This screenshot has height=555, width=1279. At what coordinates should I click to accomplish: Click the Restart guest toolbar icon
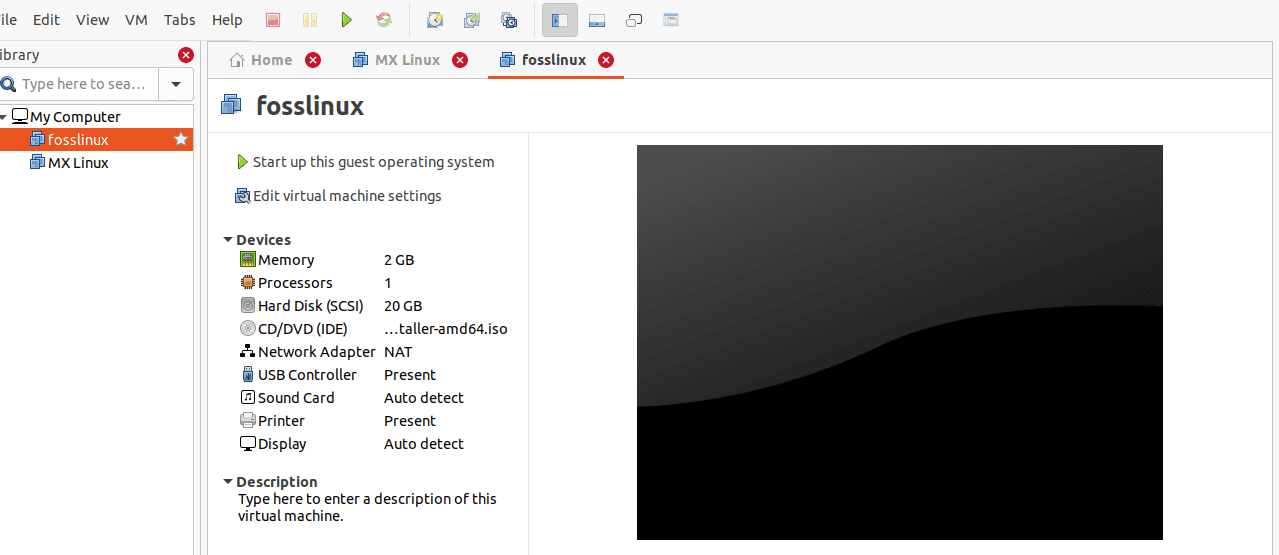tap(383, 20)
